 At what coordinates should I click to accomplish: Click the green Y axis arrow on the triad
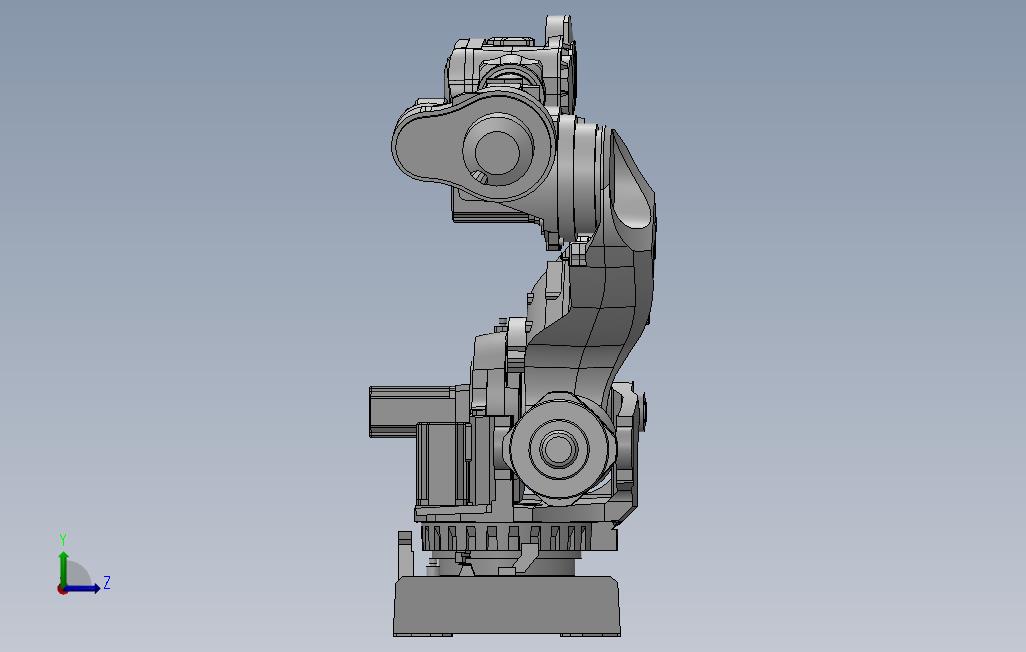[x=63, y=568]
